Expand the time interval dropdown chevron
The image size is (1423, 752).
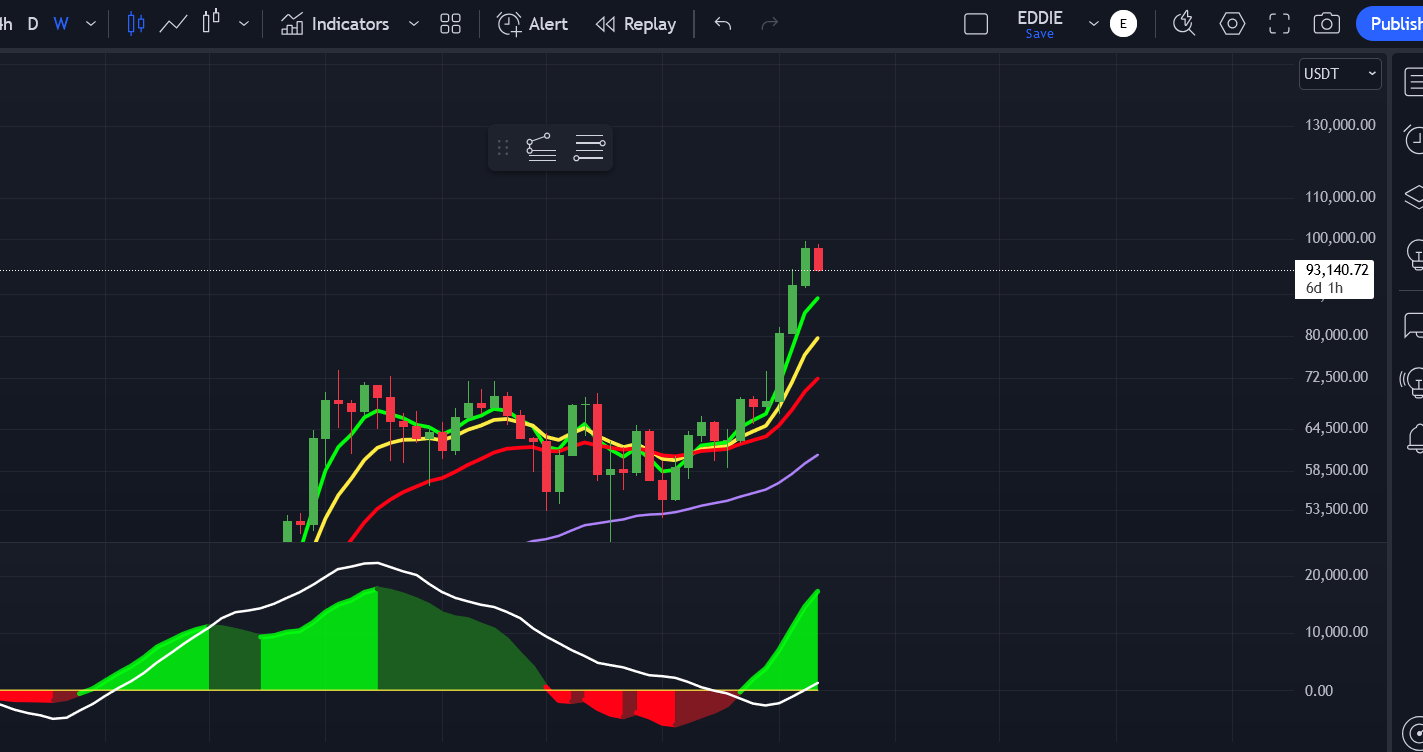pos(91,24)
